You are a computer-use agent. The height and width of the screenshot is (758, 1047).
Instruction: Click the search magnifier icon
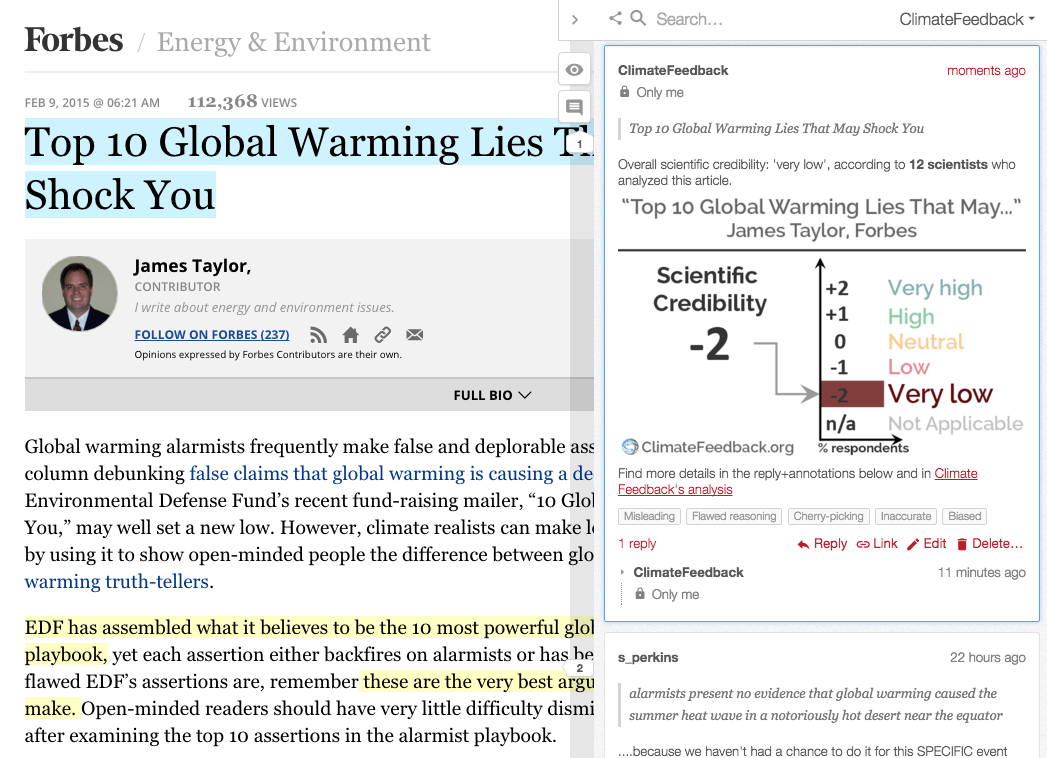click(638, 18)
